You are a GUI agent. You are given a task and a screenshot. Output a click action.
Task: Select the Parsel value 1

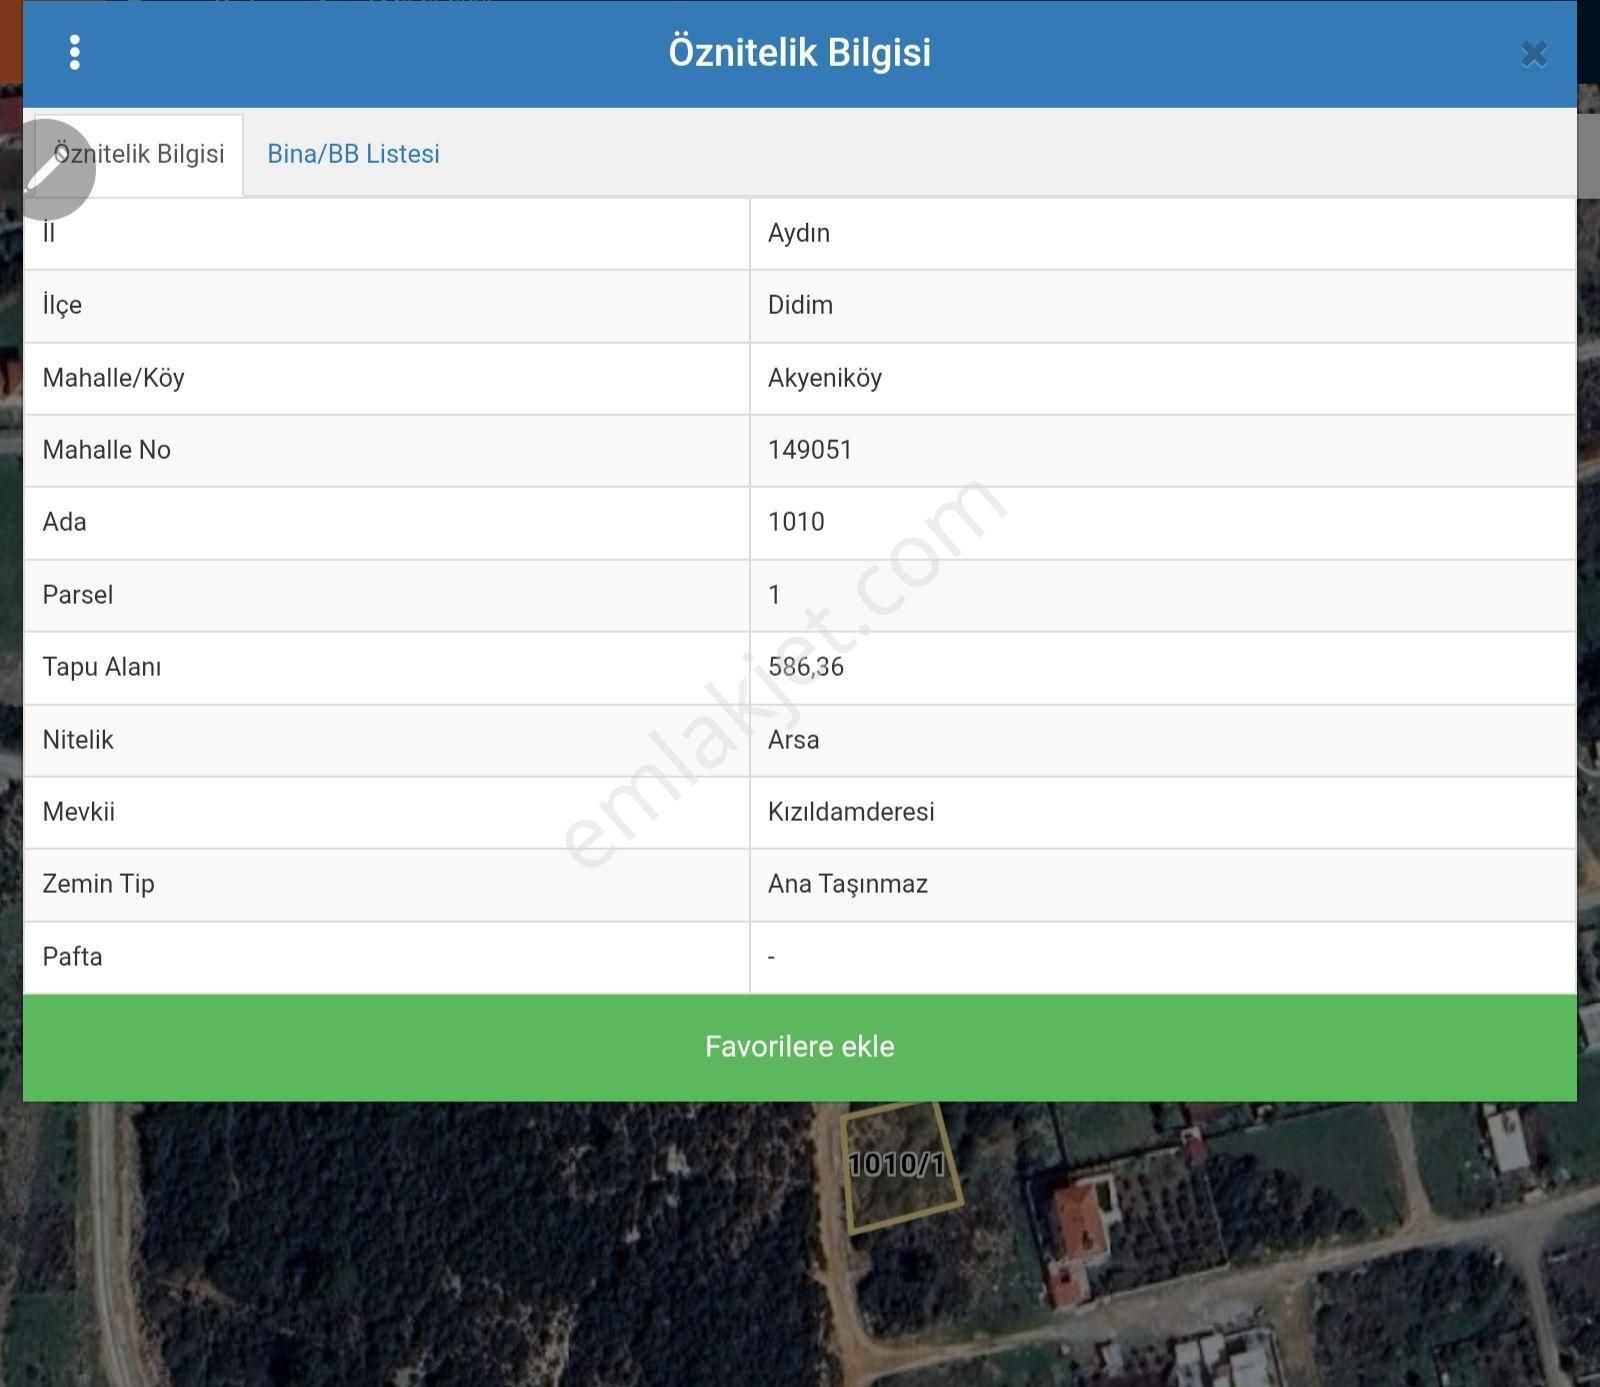[774, 595]
